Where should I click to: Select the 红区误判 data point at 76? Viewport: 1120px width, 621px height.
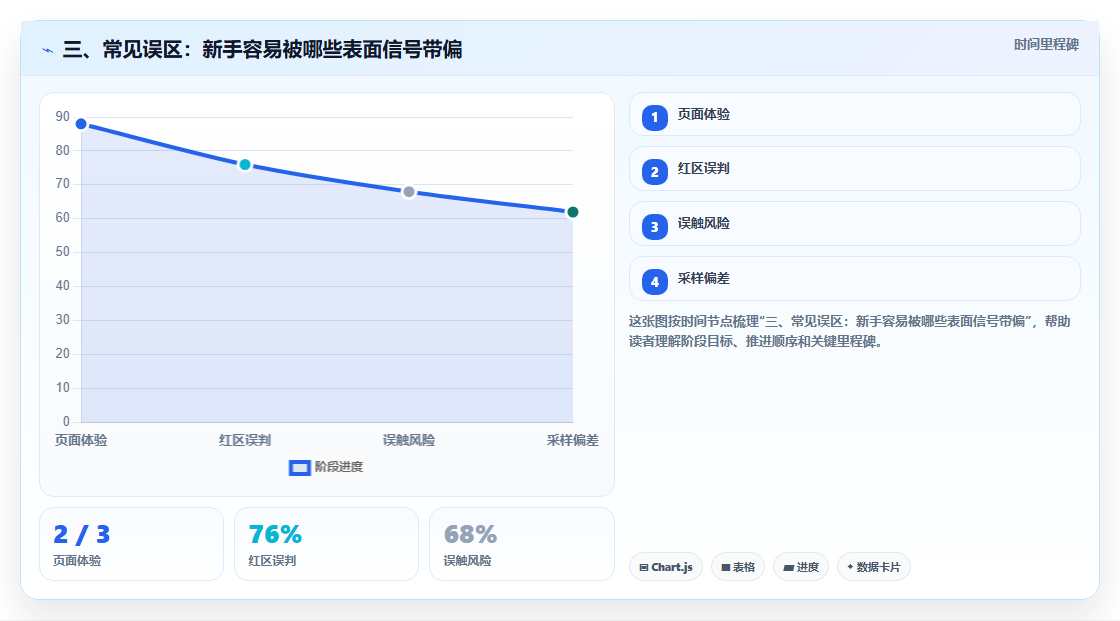tap(245, 165)
